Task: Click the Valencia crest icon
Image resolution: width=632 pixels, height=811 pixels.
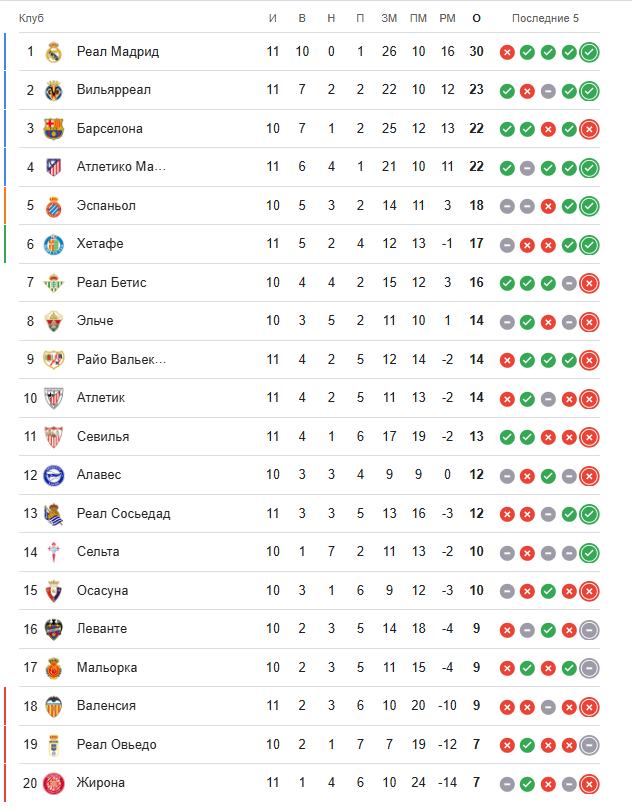Action: pos(54,706)
